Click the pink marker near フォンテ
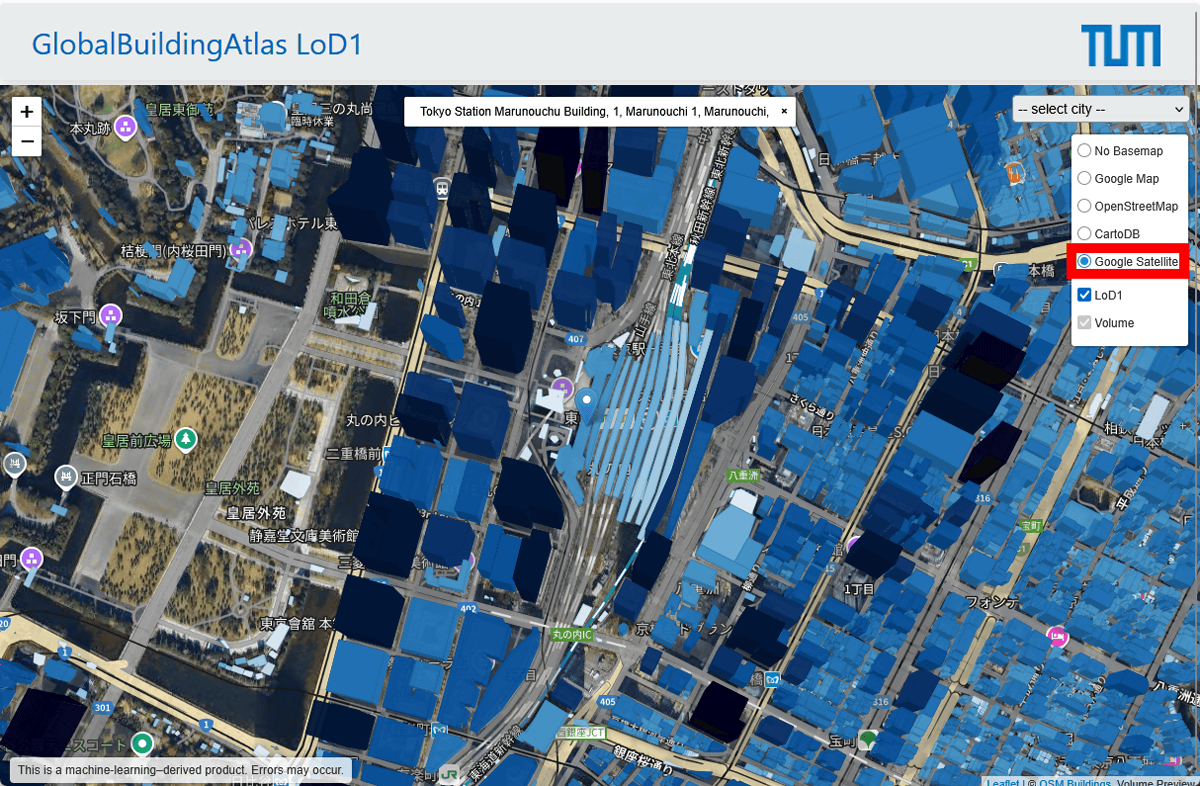This screenshot has width=1200, height=786. click(1057, 635)
